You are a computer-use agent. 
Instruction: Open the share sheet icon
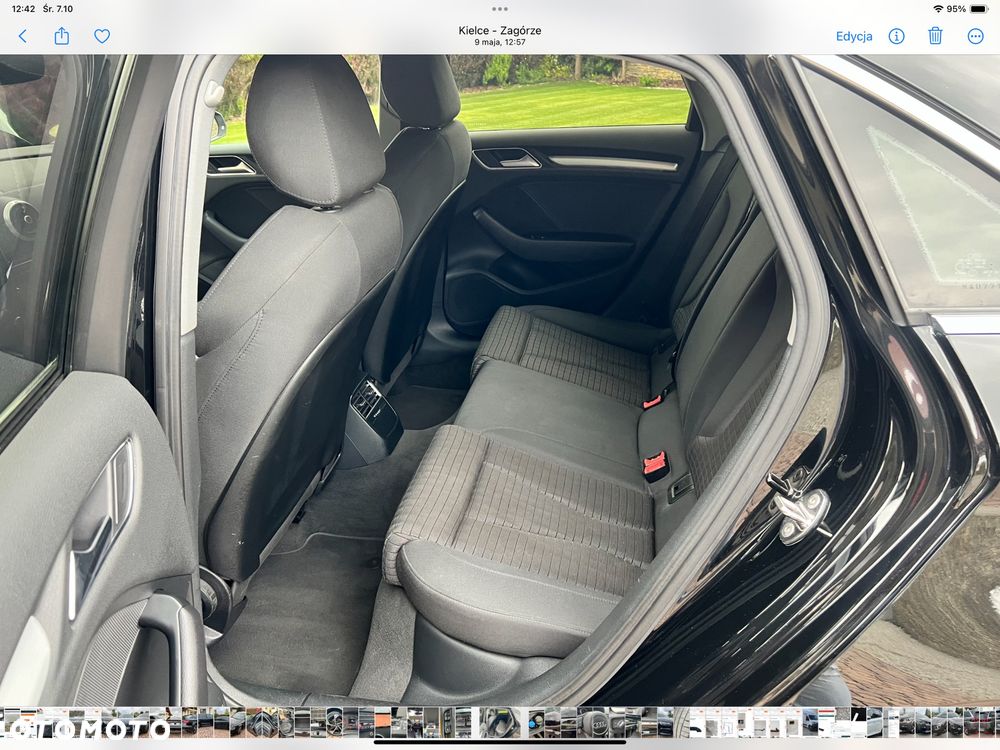[62, 36]
